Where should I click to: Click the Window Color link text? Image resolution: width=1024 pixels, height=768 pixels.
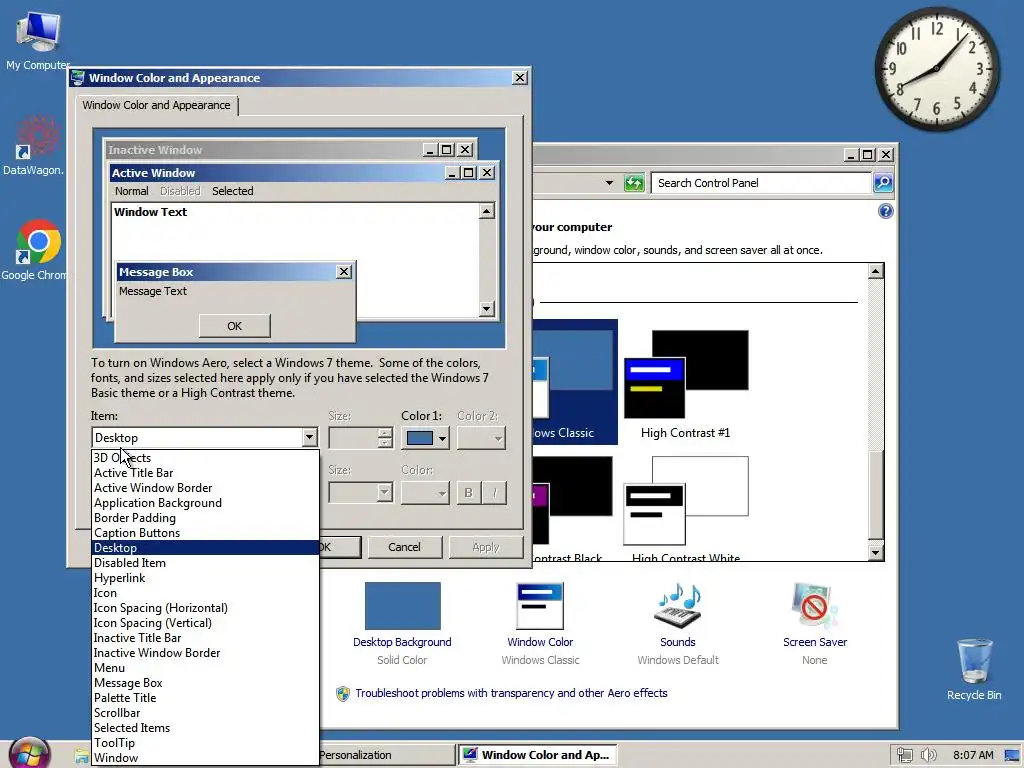540,642
